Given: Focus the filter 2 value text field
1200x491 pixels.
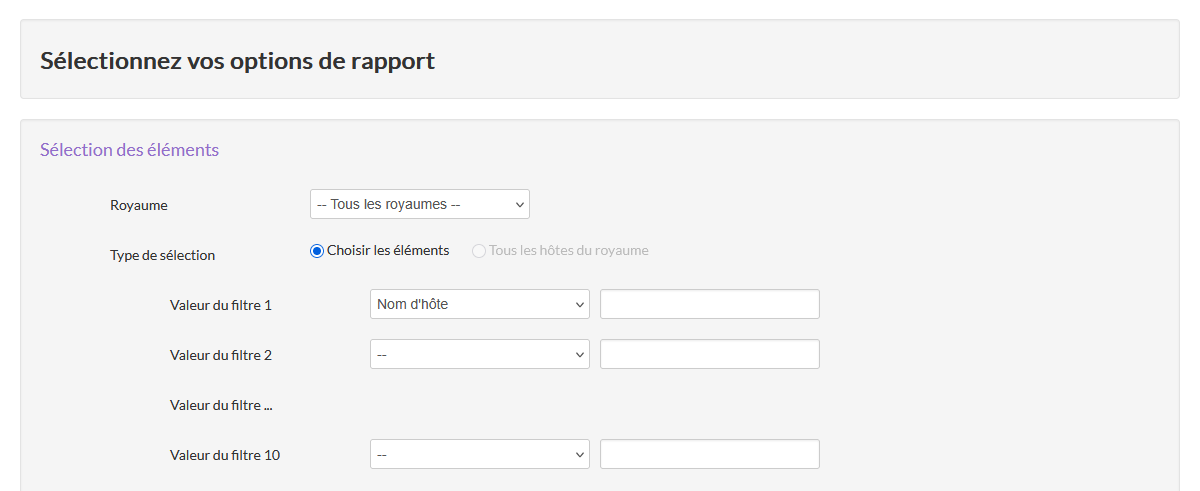Looking at the screenshot, I should [709, 354].
